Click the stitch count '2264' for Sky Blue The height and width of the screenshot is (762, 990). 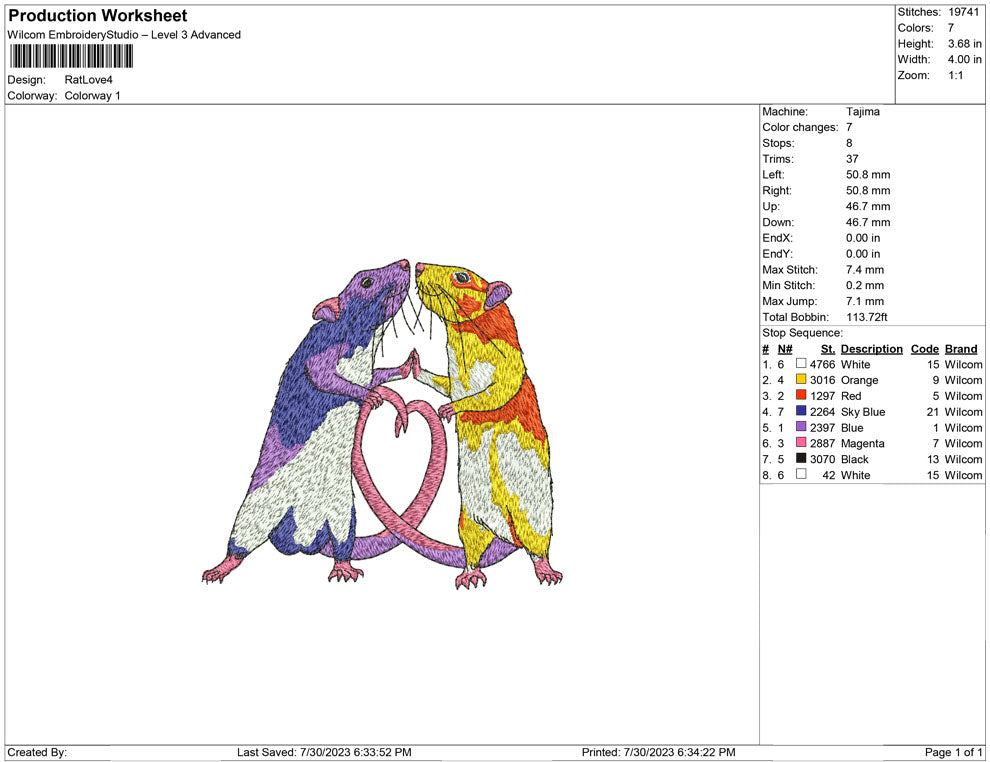822,412
